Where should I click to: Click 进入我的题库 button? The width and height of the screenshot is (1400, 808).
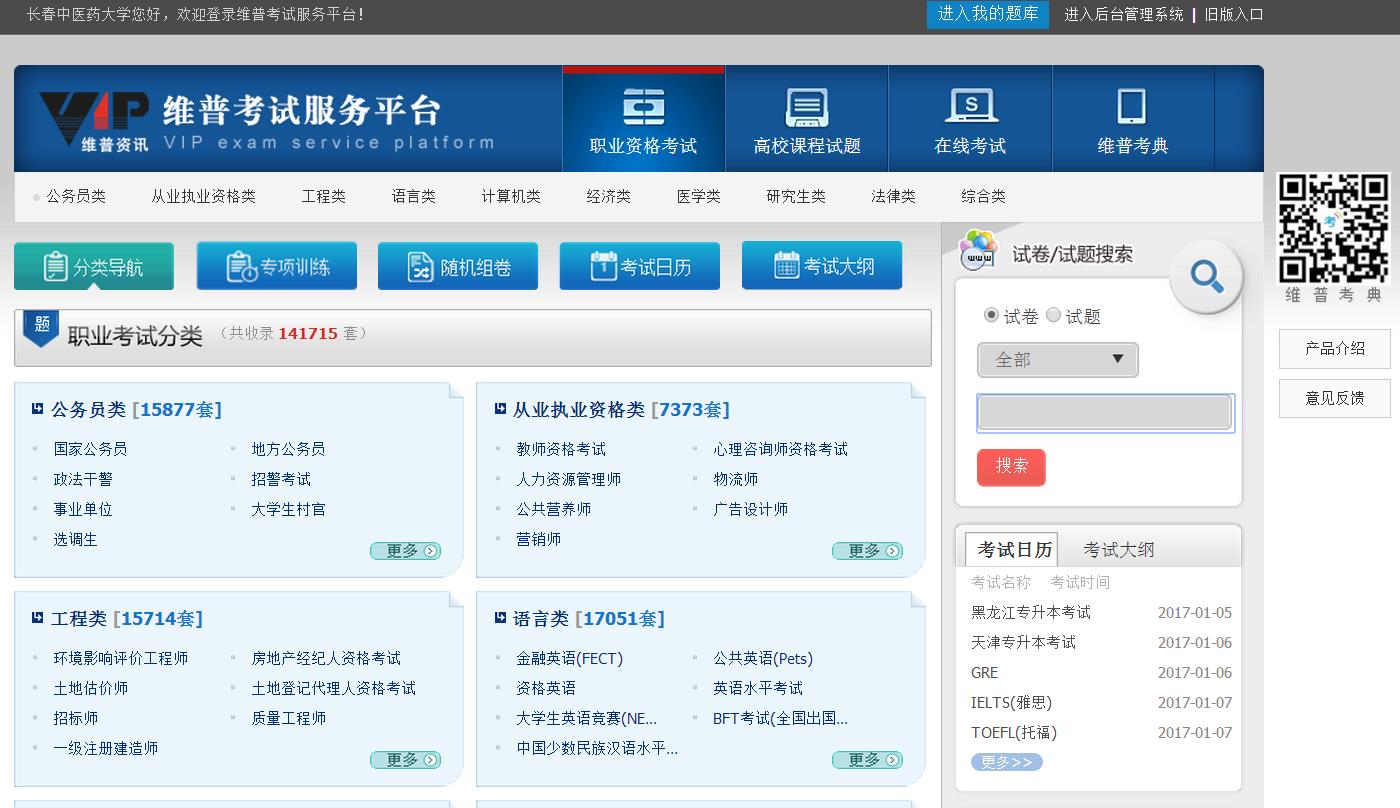tap(988, 14)
